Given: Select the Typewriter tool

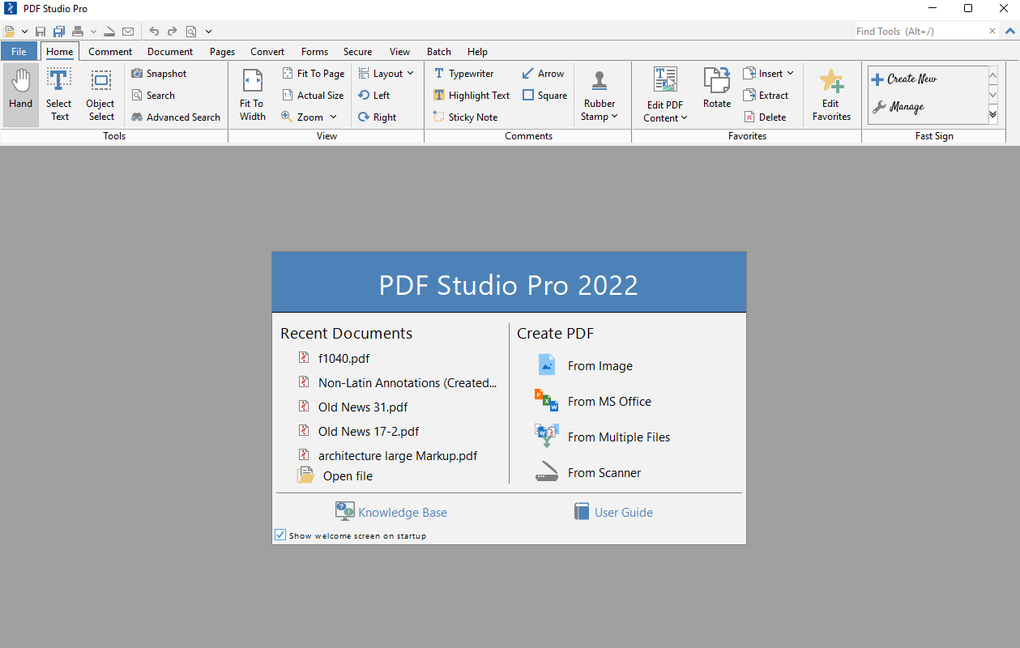Looking at the screenshot, I should point(464,73).
